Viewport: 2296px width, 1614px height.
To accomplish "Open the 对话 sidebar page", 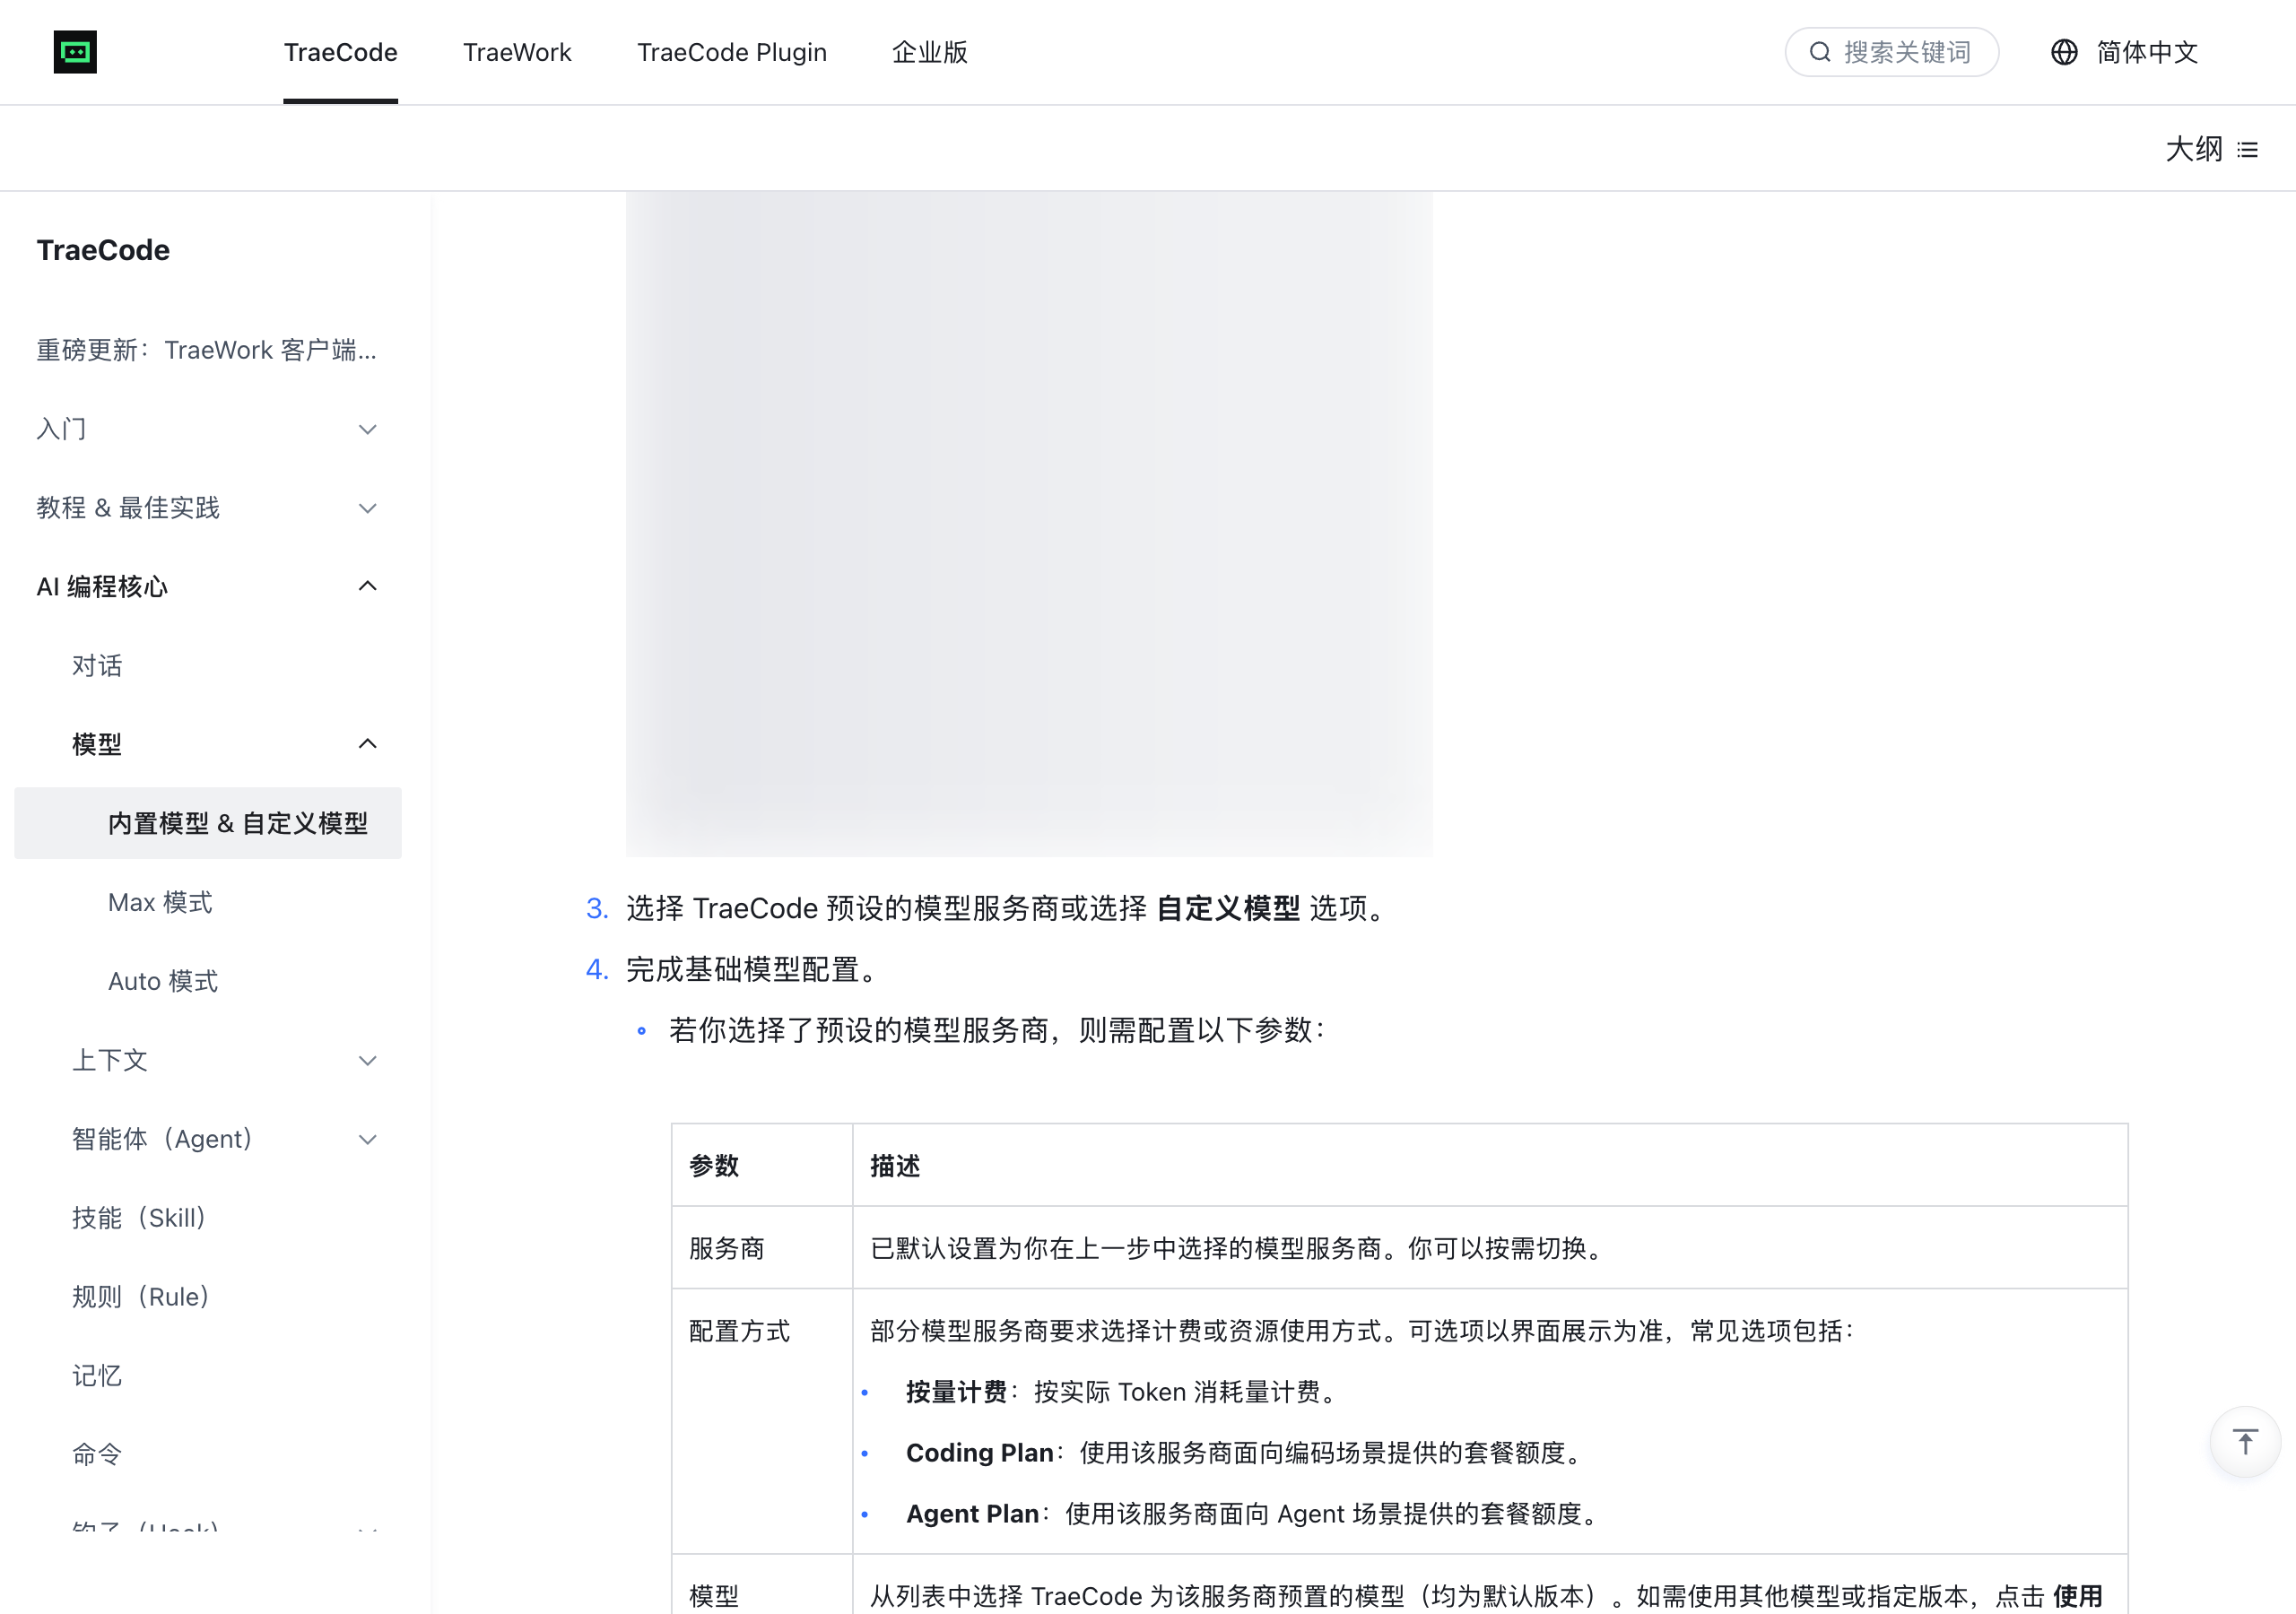I will (97, 666).
